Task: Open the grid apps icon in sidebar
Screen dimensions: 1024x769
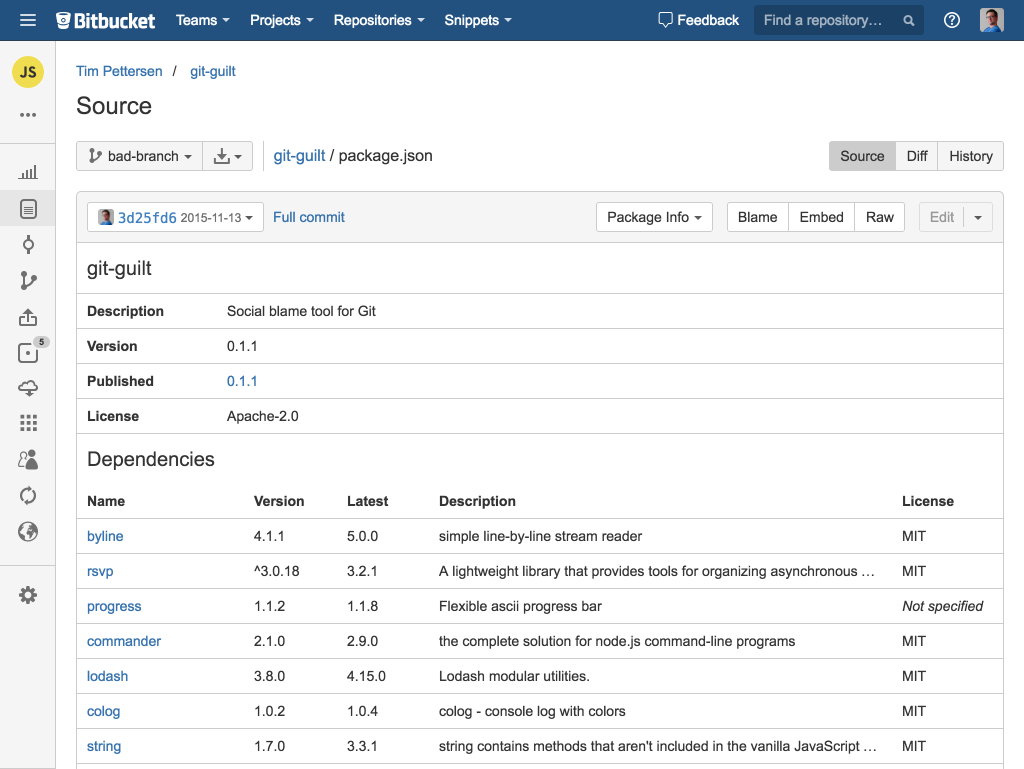Action: [x=28, y=423]
